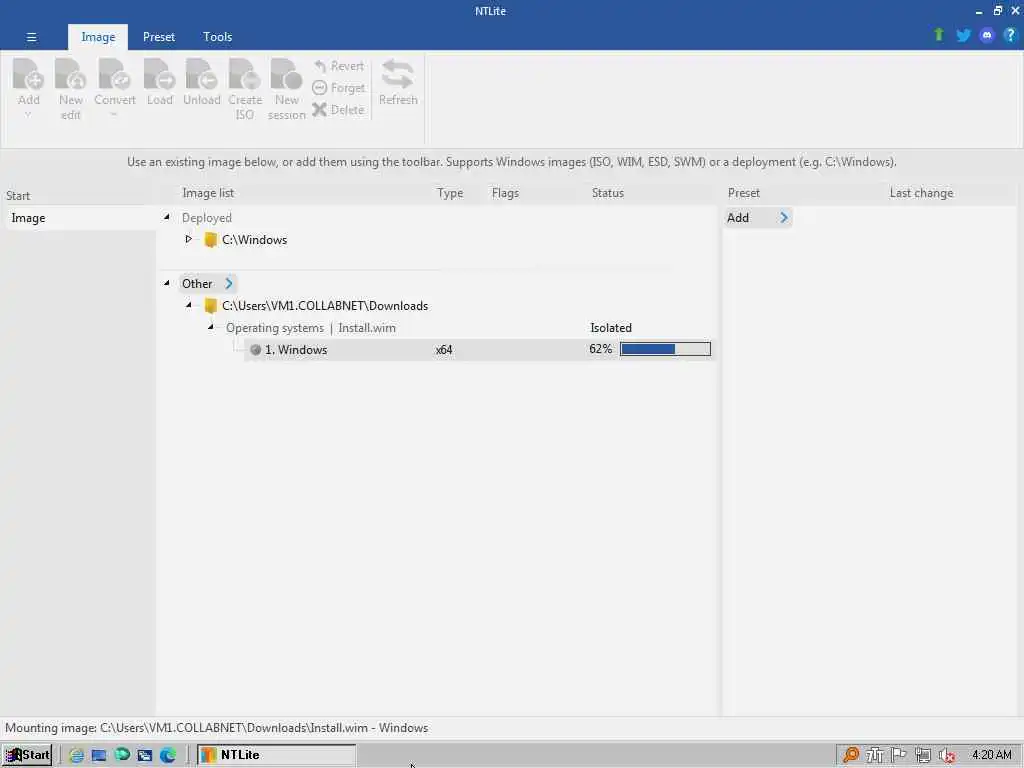Click the Flags column header
This screenshot has height=768, width=1024.
505,193
